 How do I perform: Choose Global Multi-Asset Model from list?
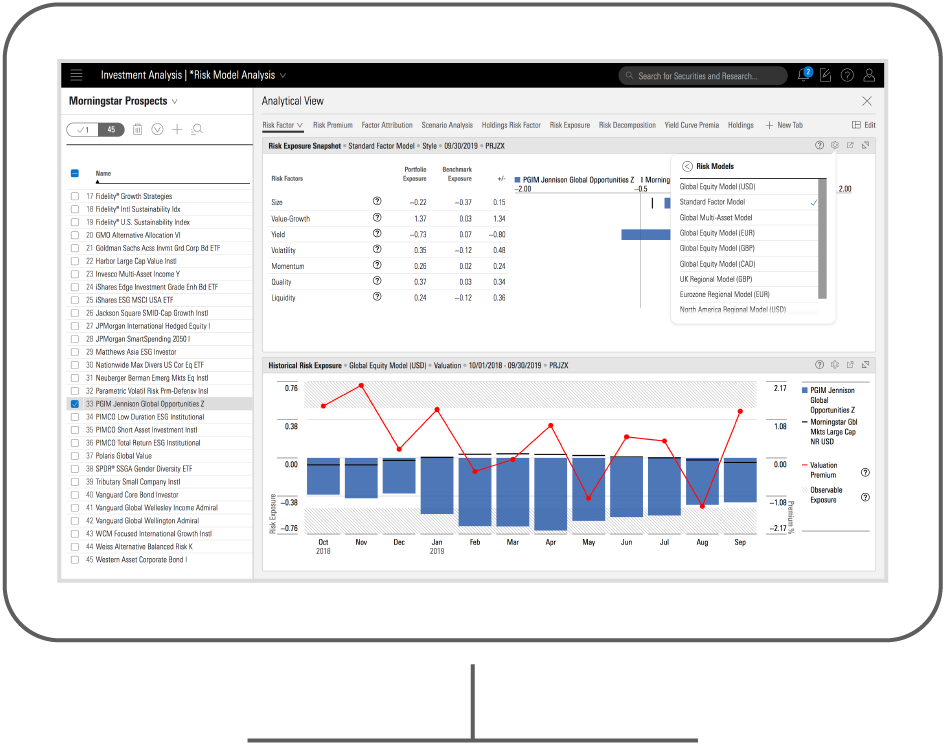[x=716, y=217]
